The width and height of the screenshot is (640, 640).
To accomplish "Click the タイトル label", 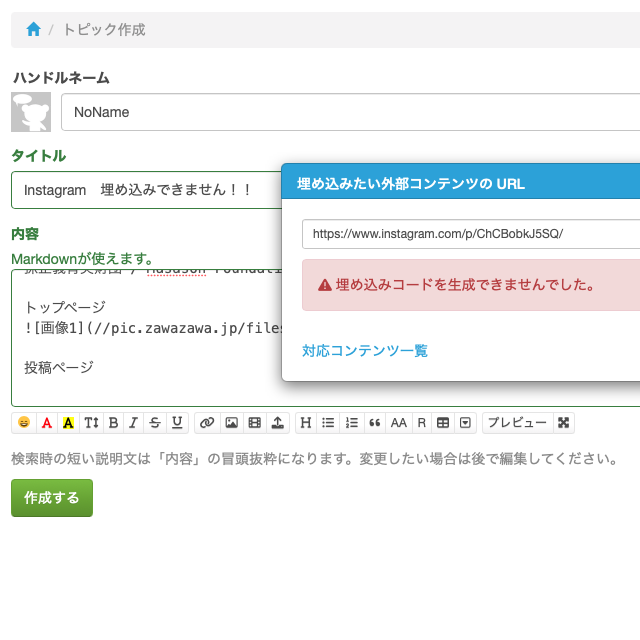I will point(39,156).
